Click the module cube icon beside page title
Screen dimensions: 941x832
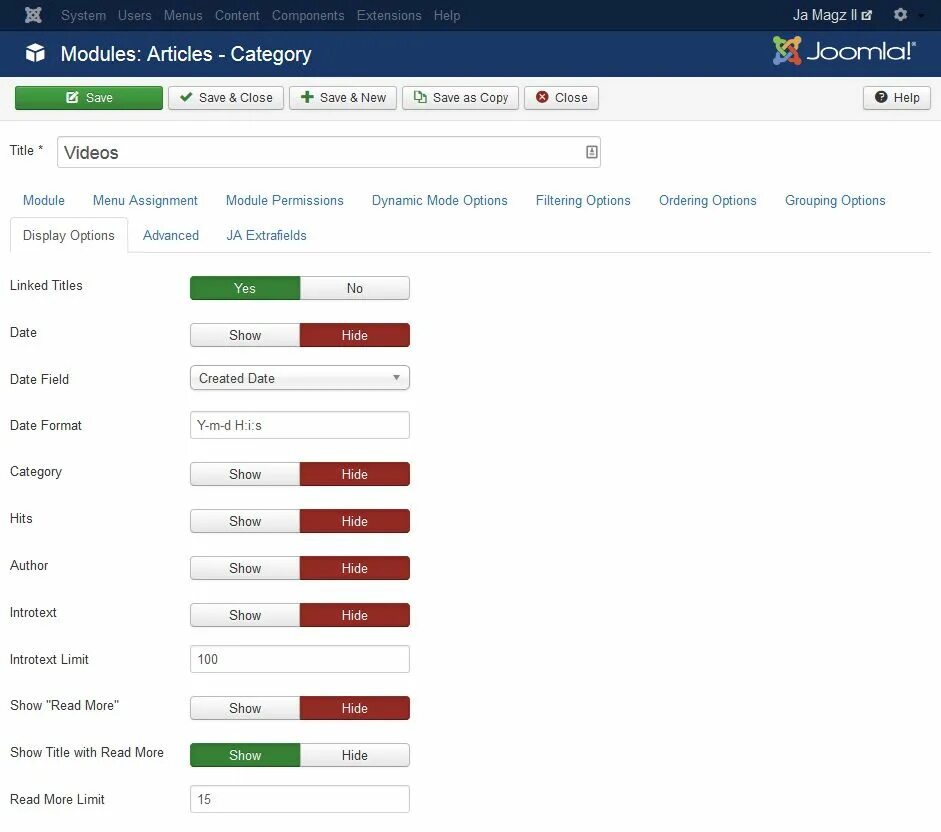click(35, 53)
